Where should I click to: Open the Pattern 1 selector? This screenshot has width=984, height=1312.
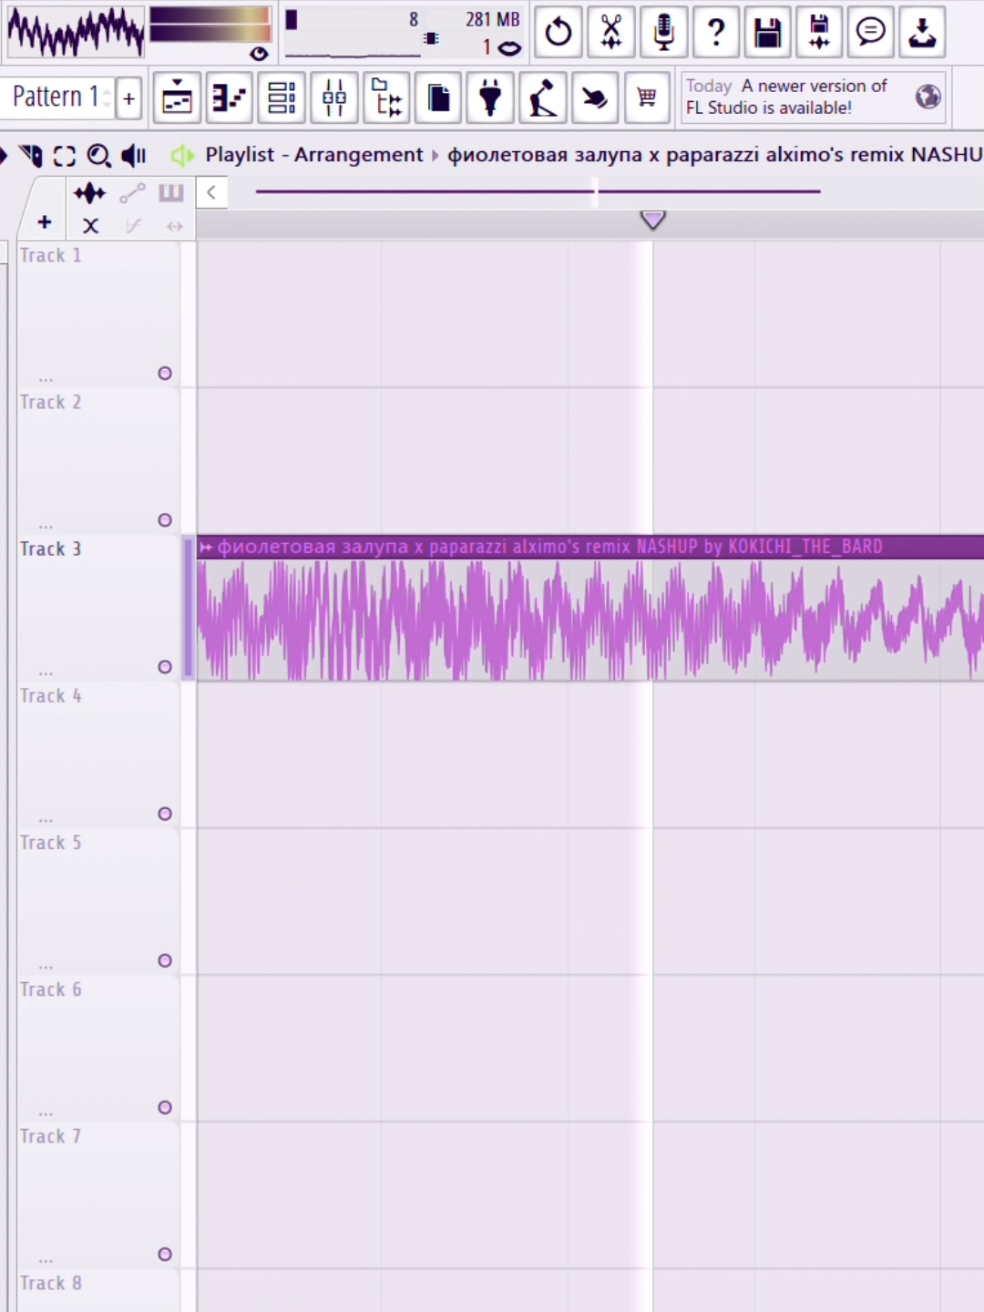pos(56,97)
